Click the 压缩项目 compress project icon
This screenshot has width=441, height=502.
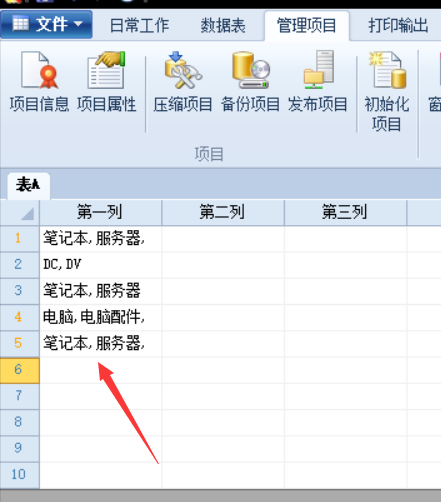[183, 82]
